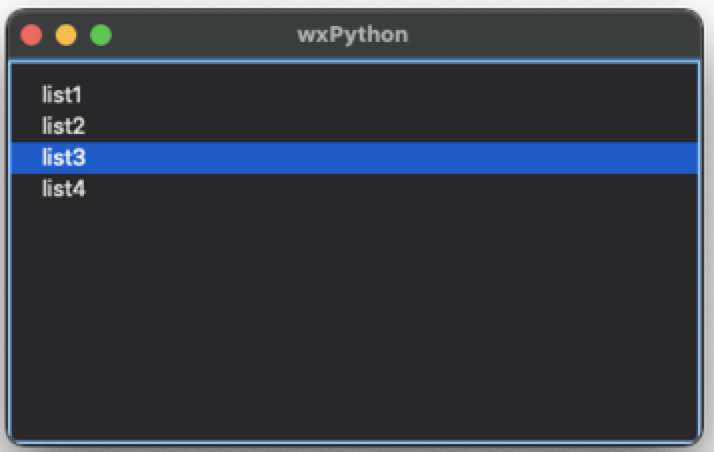
Task: Click left margin before list4 text
Action: 26,188
